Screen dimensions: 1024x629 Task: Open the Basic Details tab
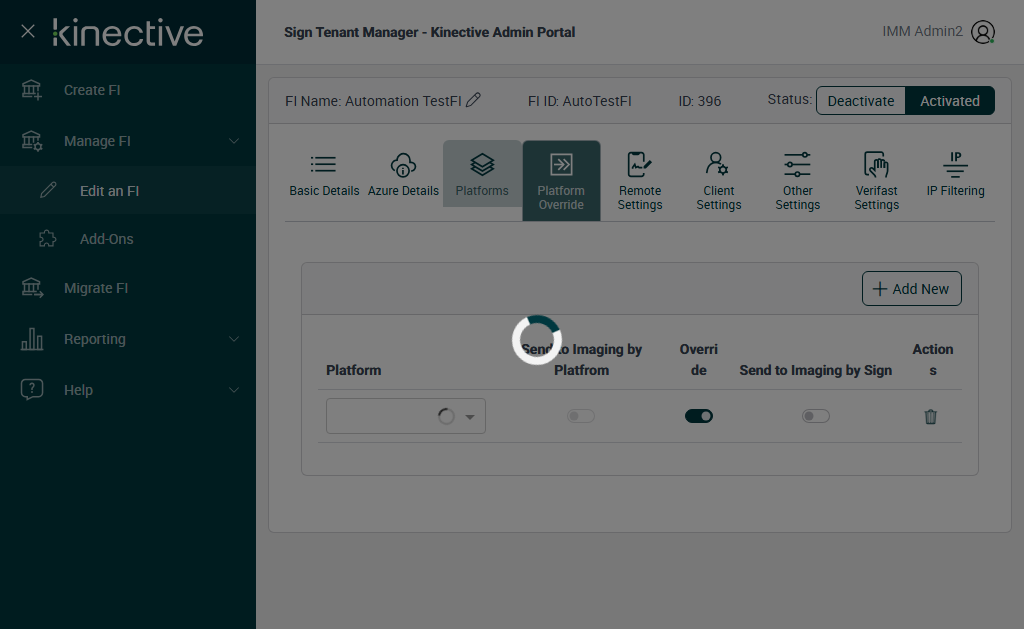324,174
